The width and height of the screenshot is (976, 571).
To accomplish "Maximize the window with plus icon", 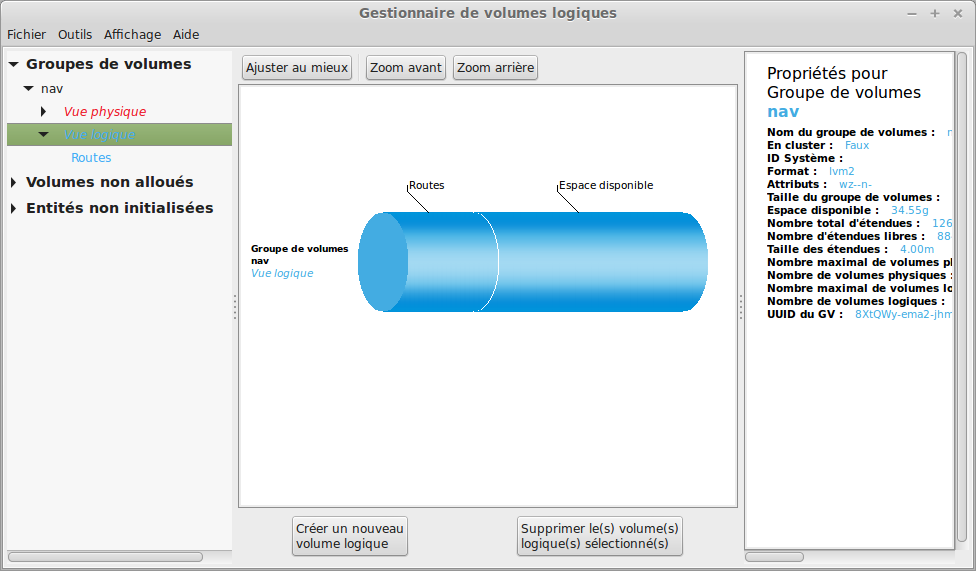I will 934,13.
